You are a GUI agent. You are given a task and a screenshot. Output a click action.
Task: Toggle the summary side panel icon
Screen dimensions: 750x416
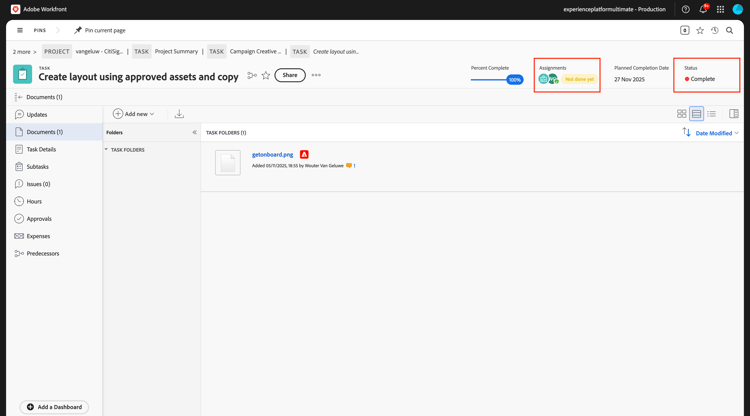point(734,114)
